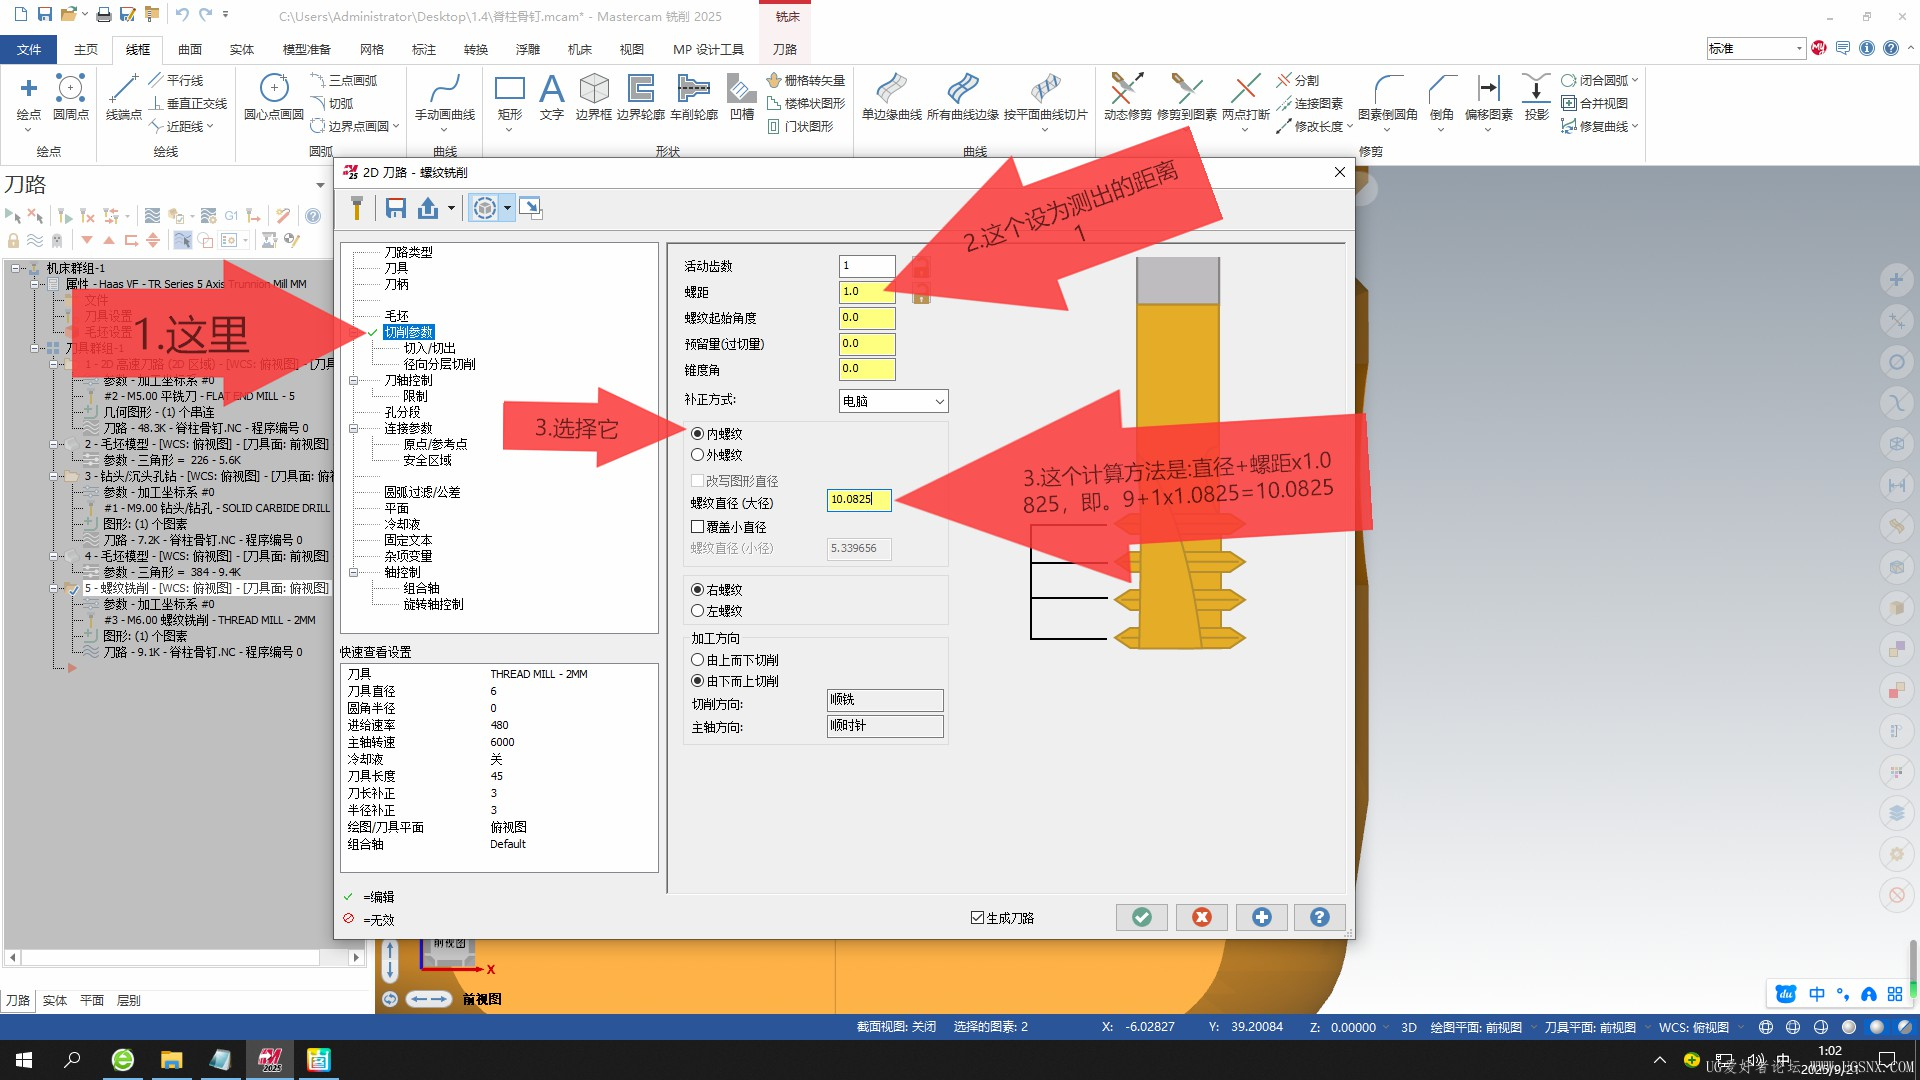
Task: Open the 曲面 ribbon tab
Action: coord(190,49)
